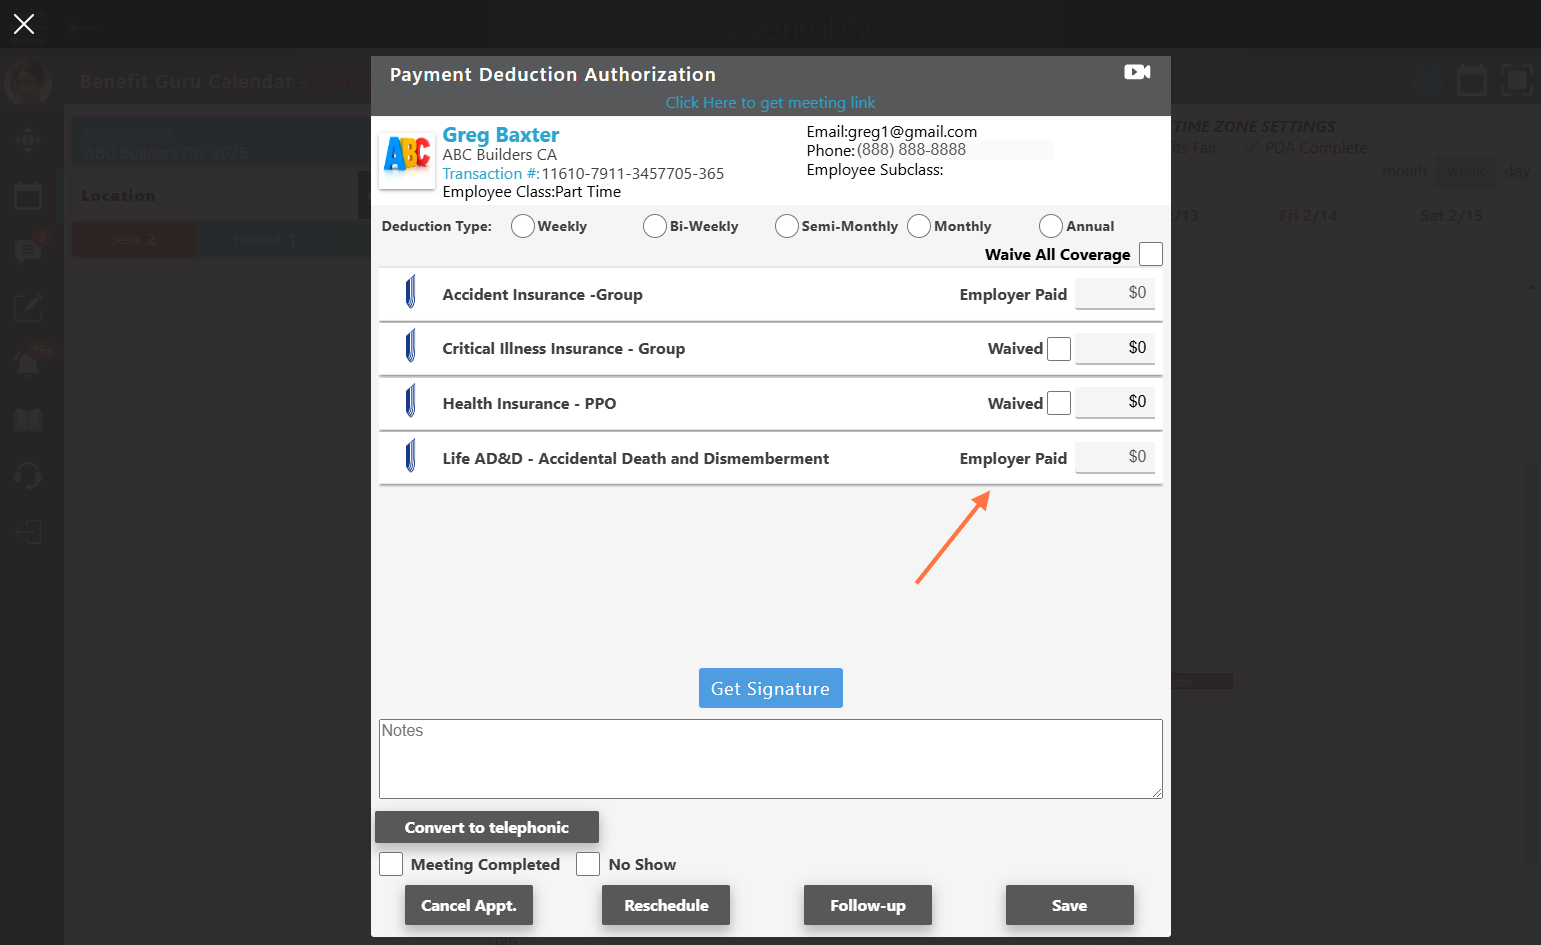Click 'Click Here to get meeting link'

(770, 102)
